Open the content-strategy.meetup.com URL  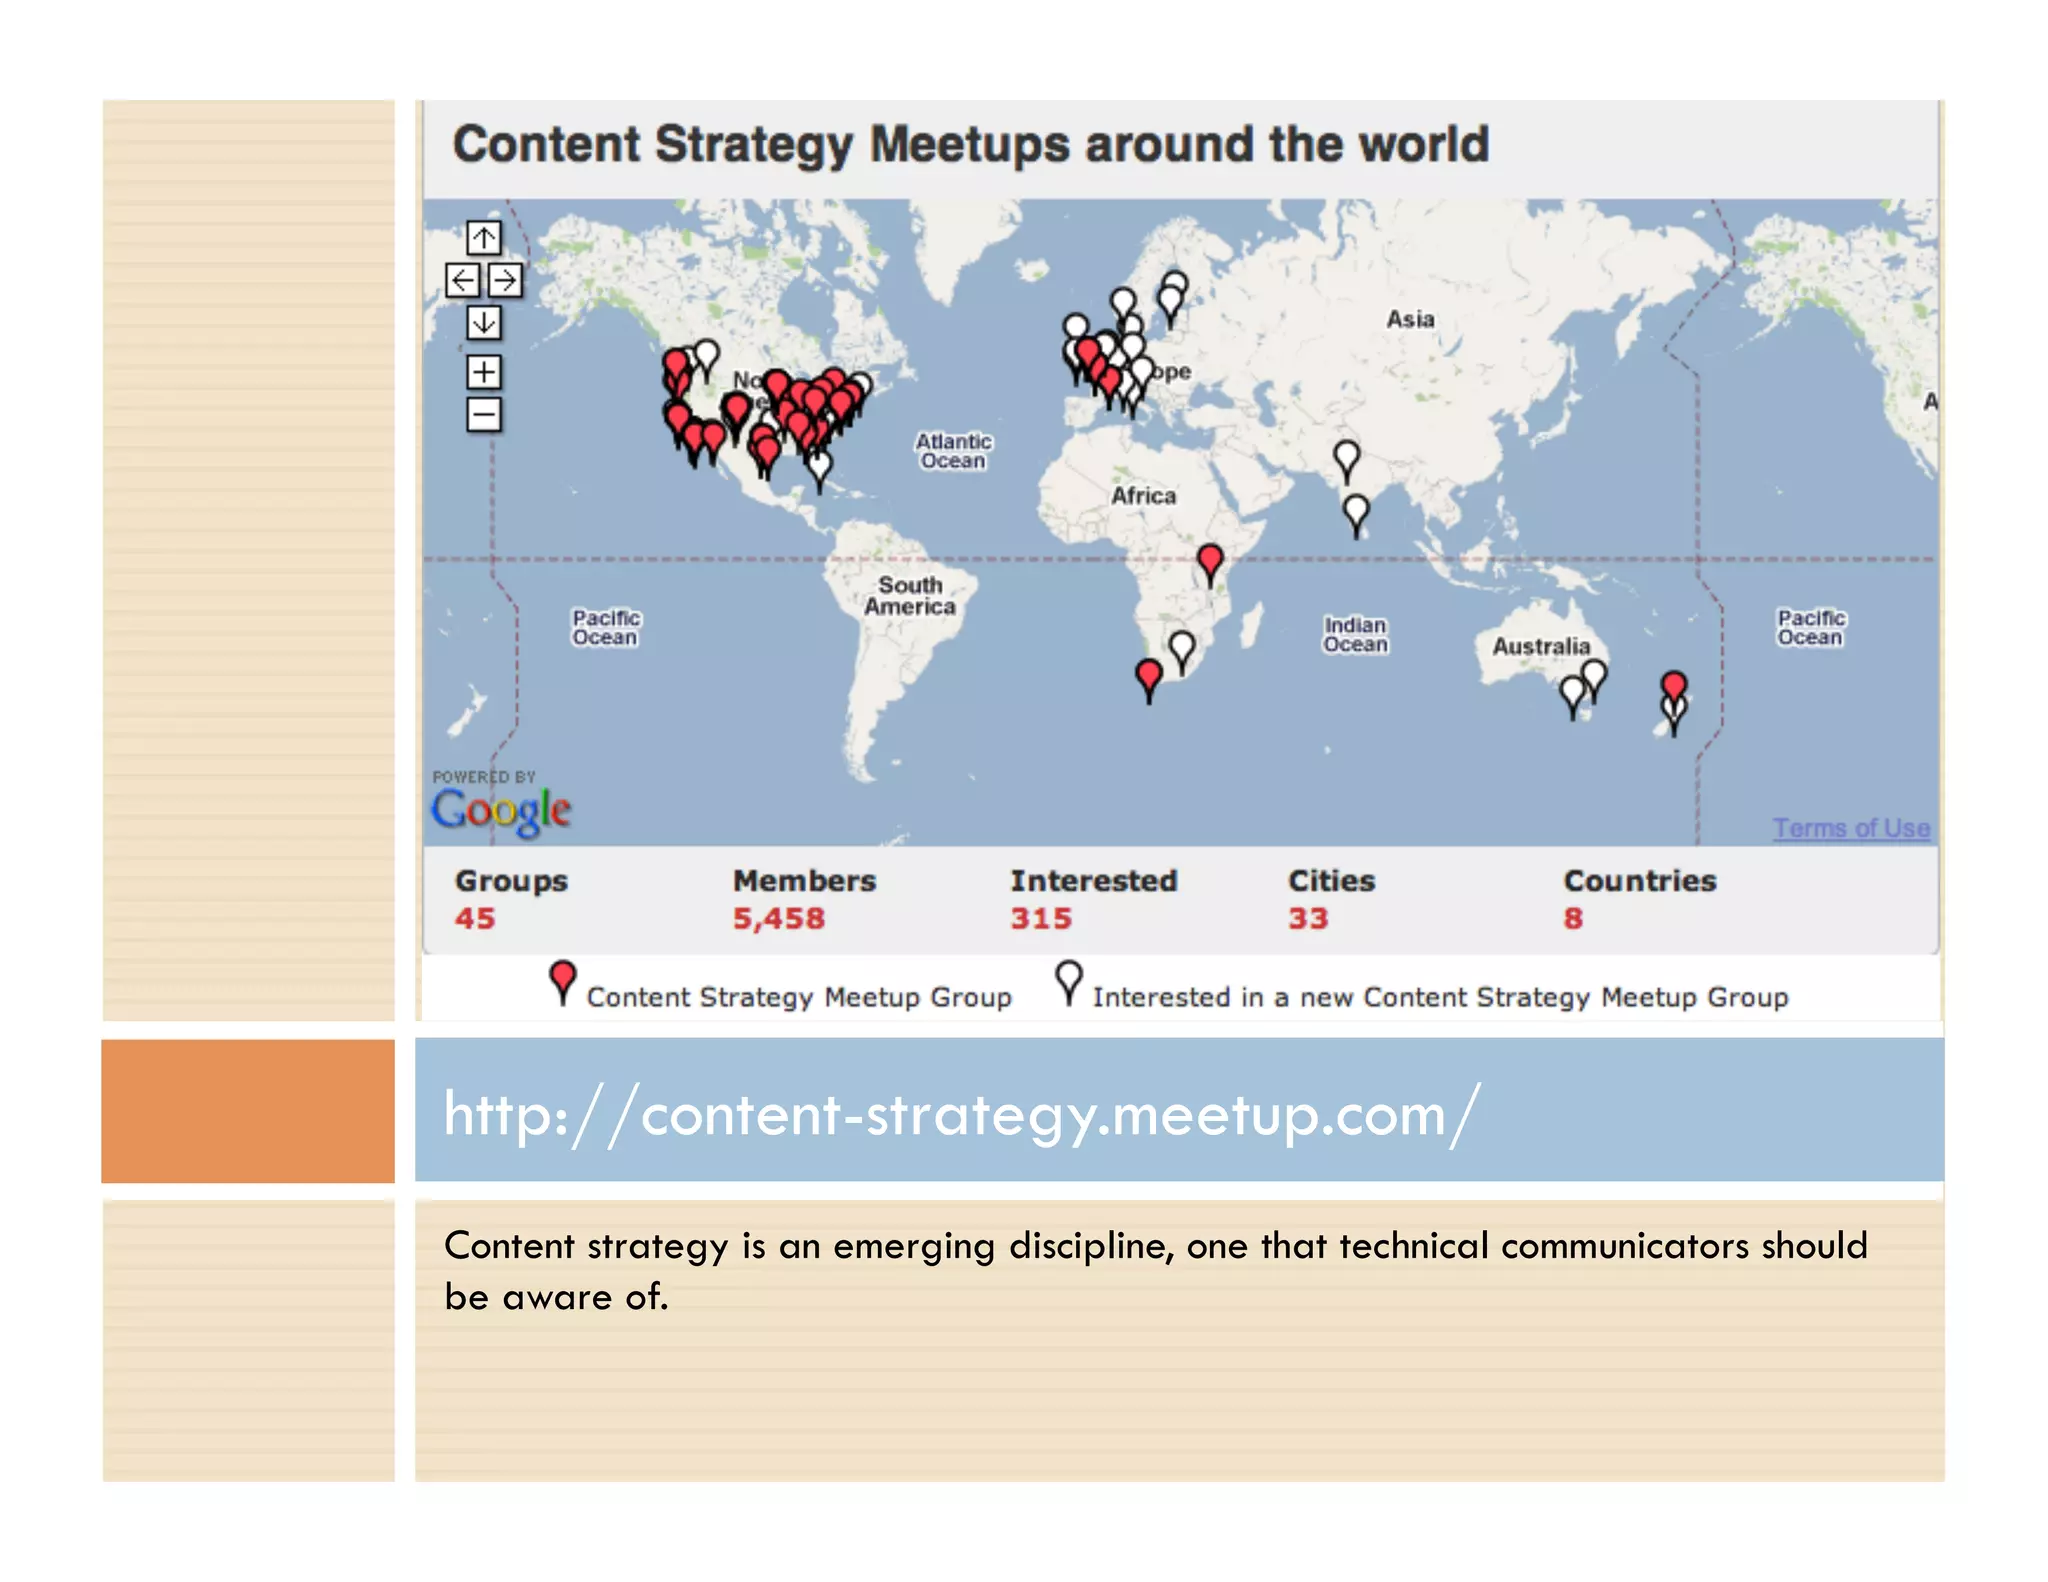point(960,1115)
